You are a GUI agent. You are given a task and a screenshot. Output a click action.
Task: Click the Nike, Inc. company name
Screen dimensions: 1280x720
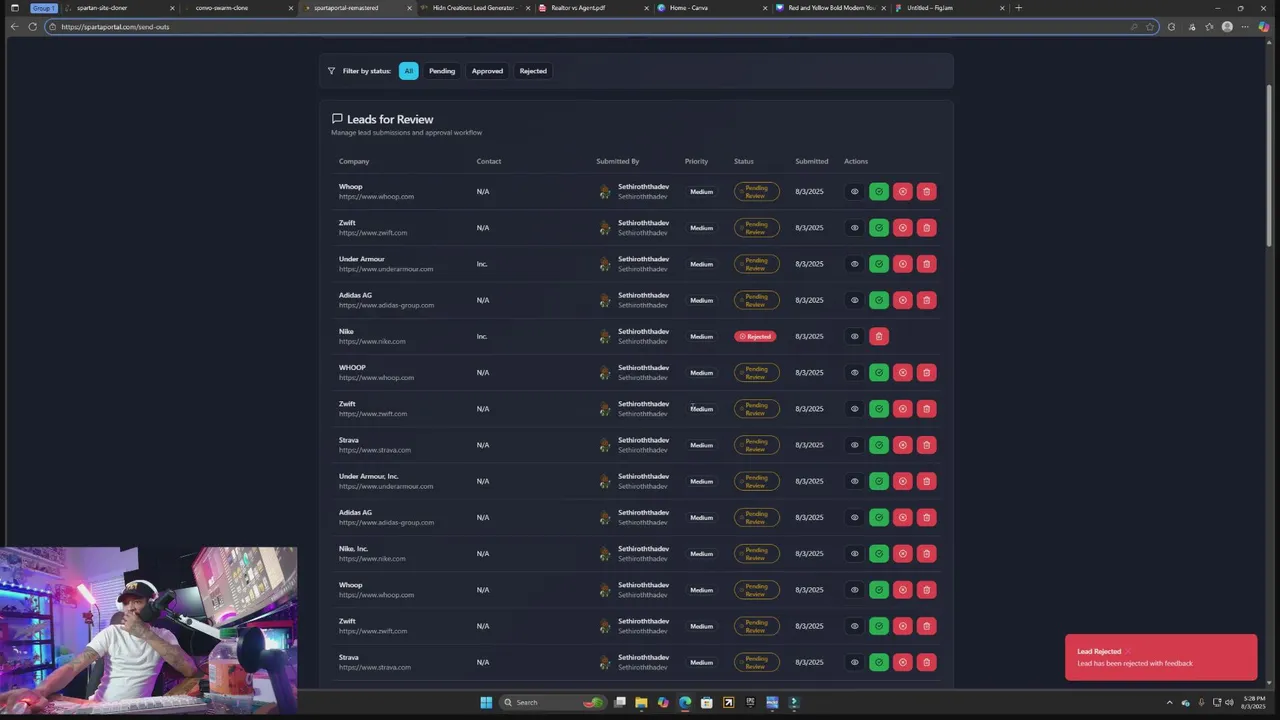pyautogui.click(x=353, y=549)
